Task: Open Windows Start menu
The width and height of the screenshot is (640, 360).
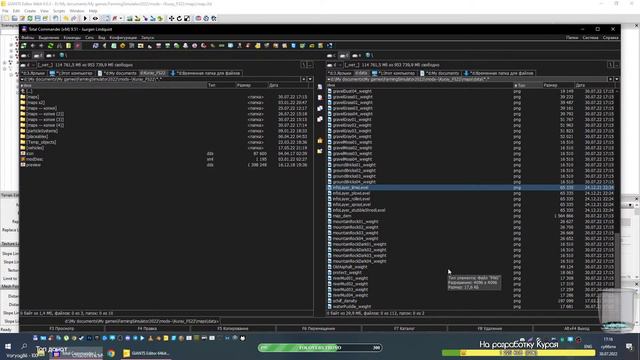Action: click(x=8, y=347)
